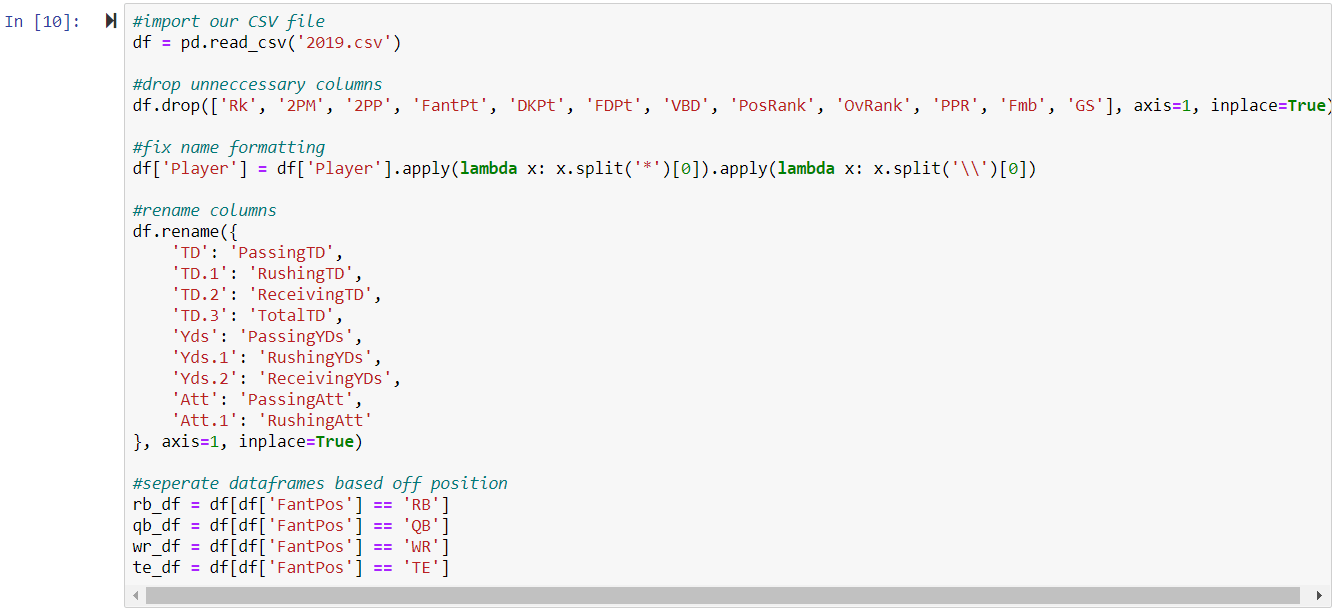The height and width of the screenshot is (608, 1341).
Task: Click the '}, axis=1, inplace=True)' line
Action: click(247, 441)
